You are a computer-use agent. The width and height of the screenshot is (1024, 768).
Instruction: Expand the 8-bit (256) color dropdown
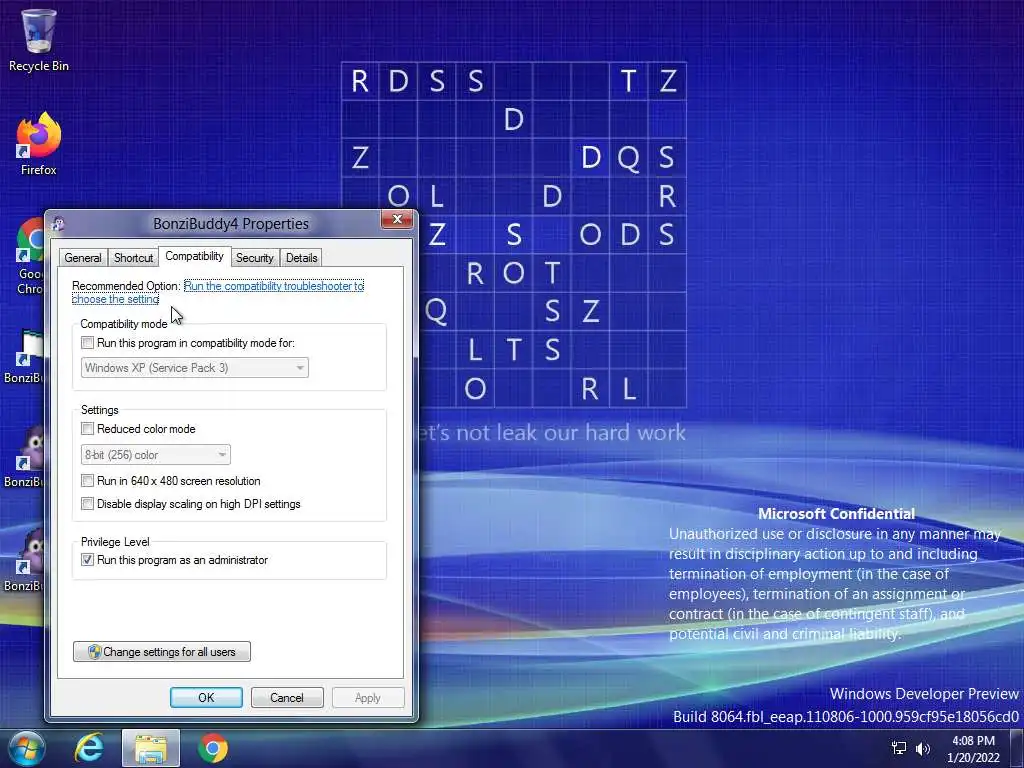pos(155,455)
